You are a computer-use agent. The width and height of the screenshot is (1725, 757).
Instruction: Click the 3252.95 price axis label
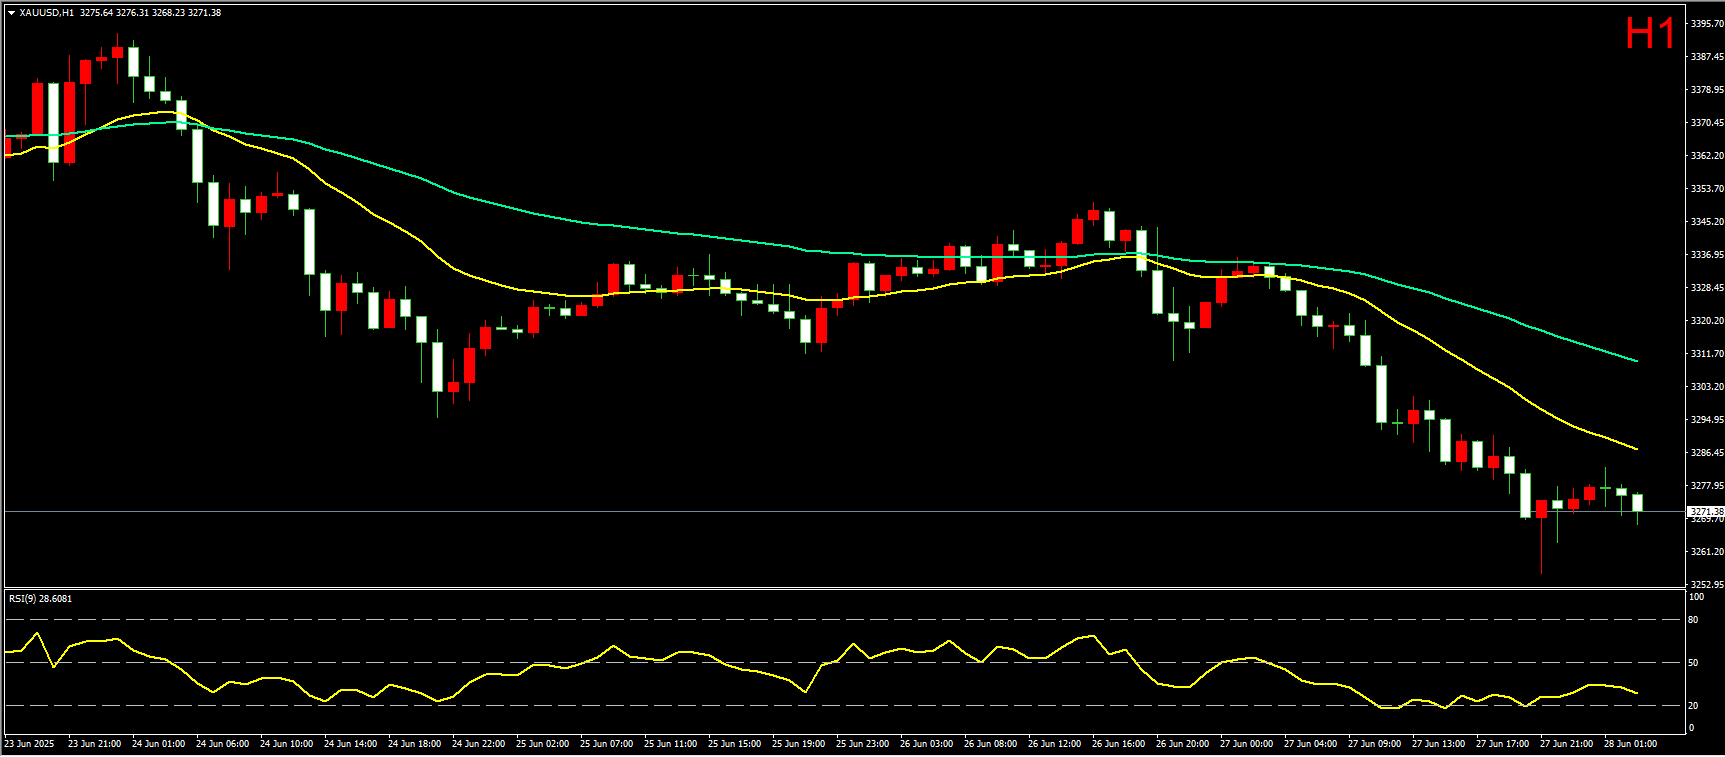coord(1707,584)
